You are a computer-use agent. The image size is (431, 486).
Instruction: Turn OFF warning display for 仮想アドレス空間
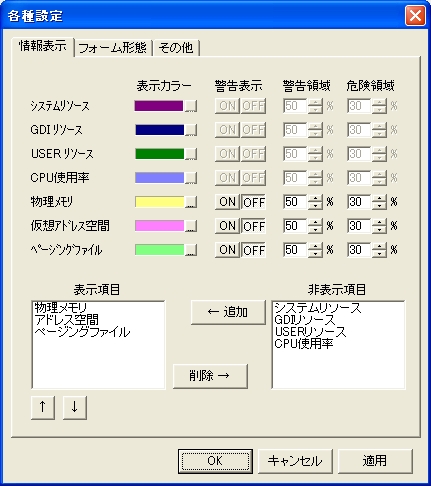coord(253,226)
